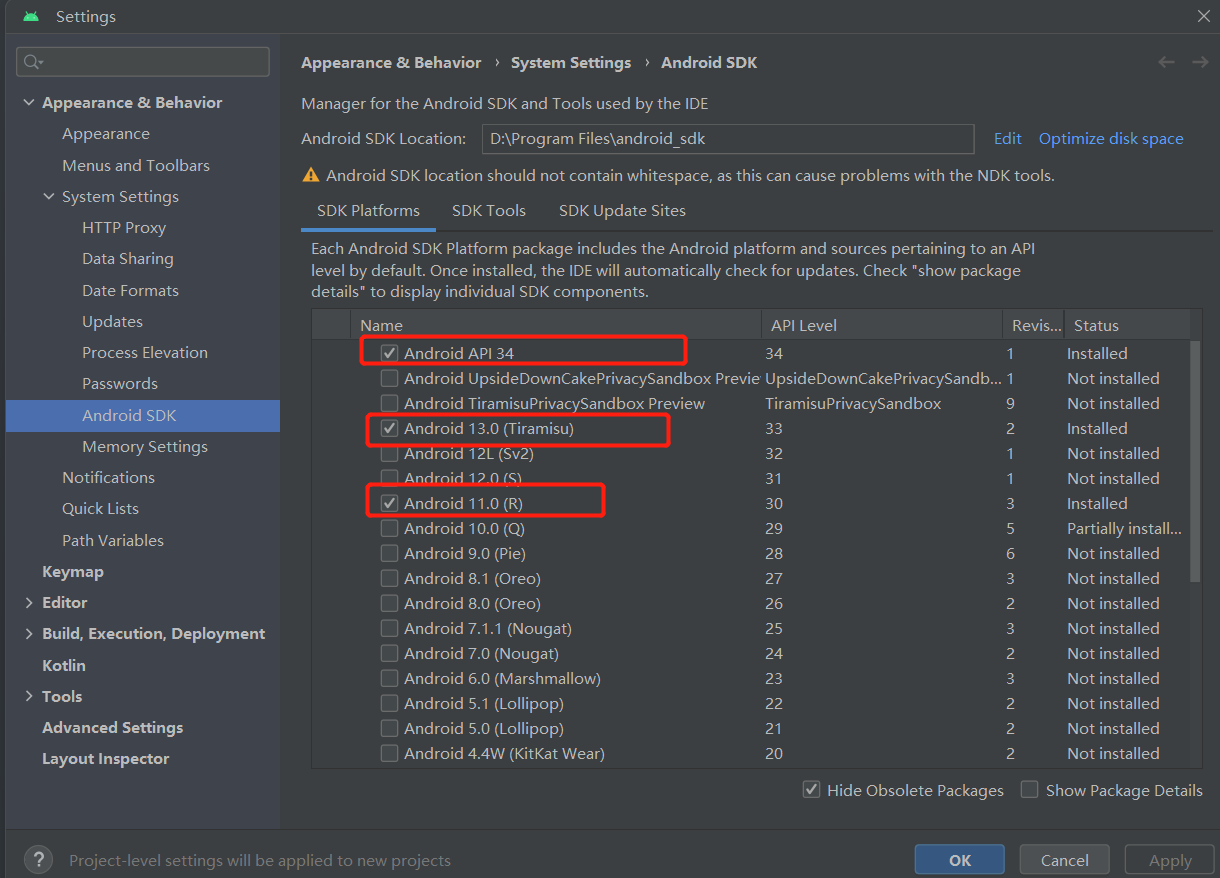Open help with the question mark button

coord(38,860)
